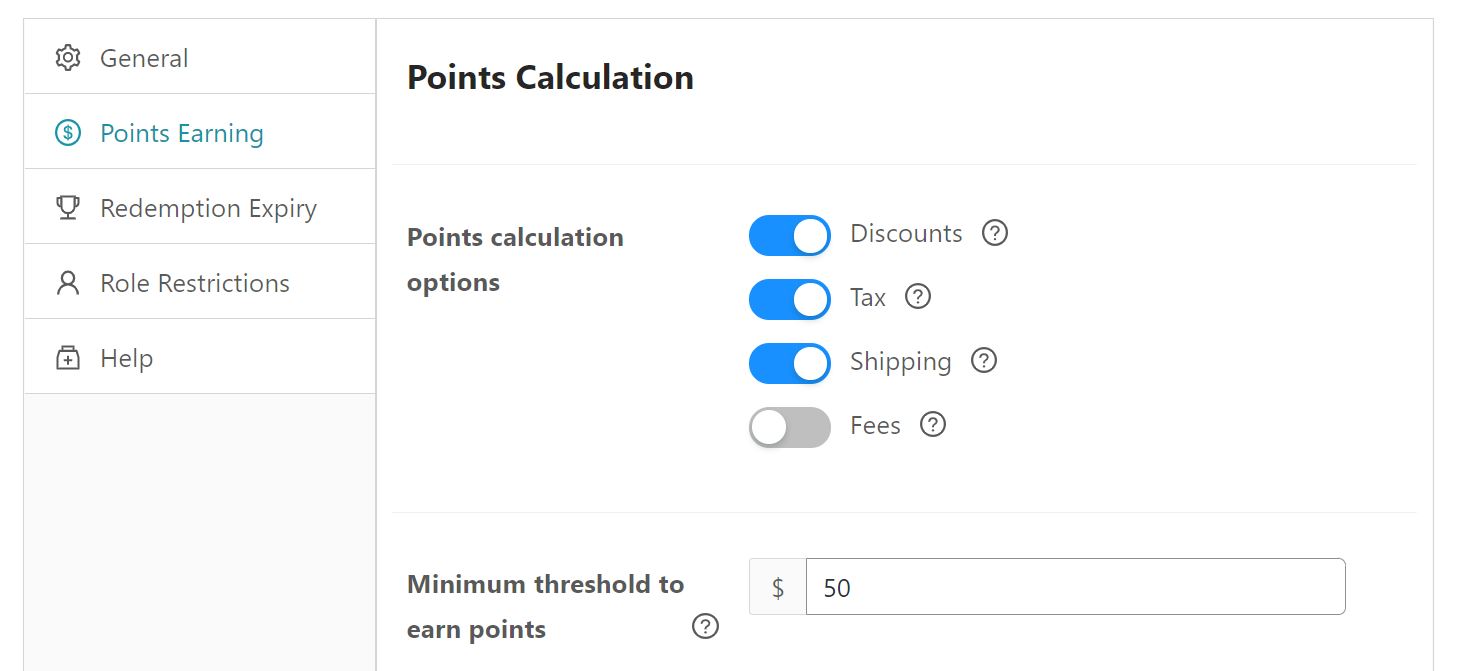Open the Help tab

[200, 357]
